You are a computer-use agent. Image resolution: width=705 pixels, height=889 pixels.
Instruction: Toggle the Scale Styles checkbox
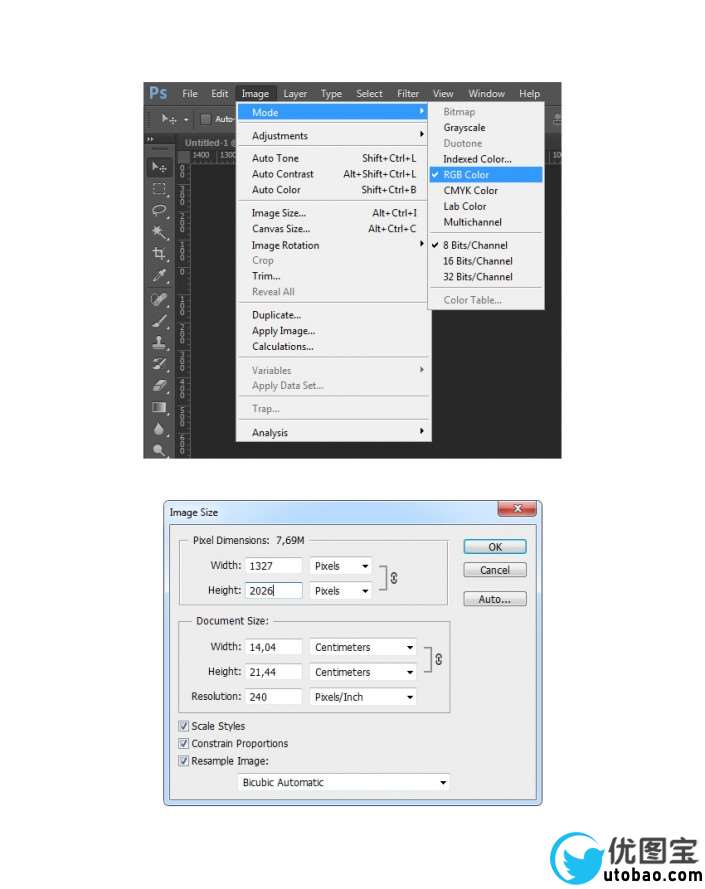tap(183, 726)
